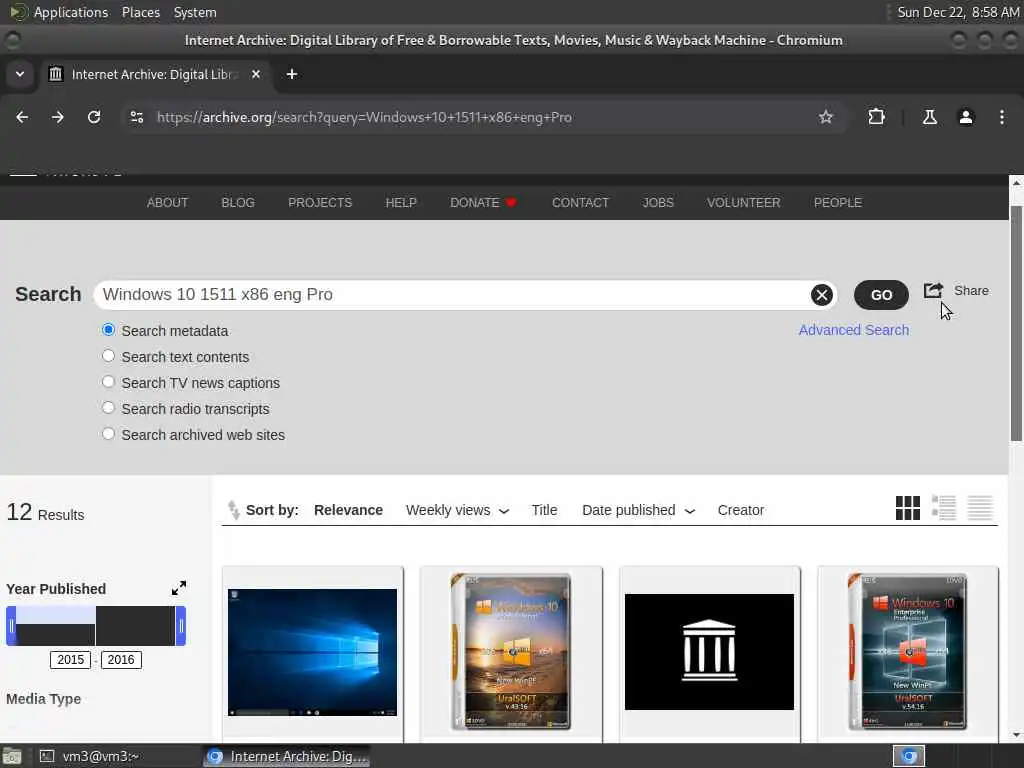Open DONATE in the navigation bar
The image size is (1024, 768).
[x=483, y=202]
